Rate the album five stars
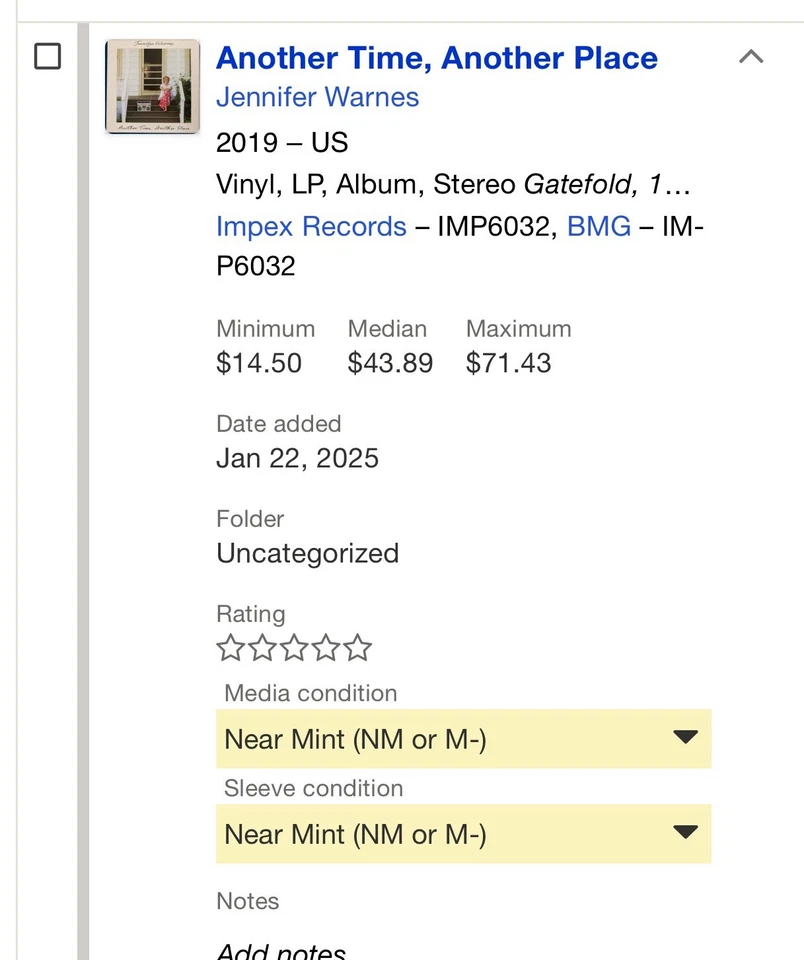 pos(358,648)
